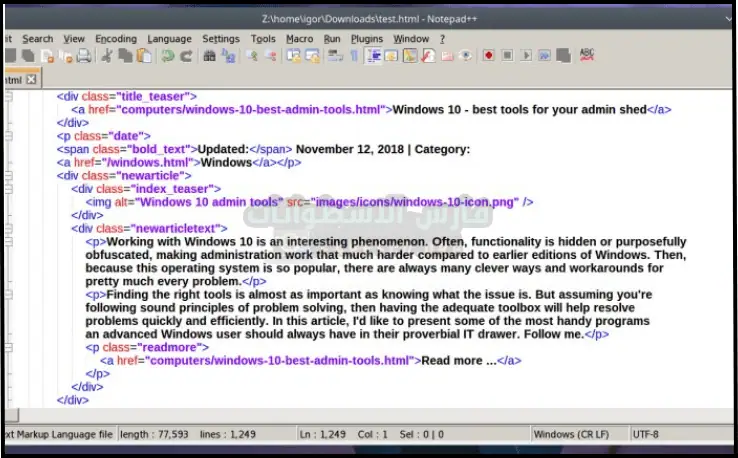This screenshot has width=738, height=458.
Task: Click the Redo arrow icon
Action: [x=186, y=56]
